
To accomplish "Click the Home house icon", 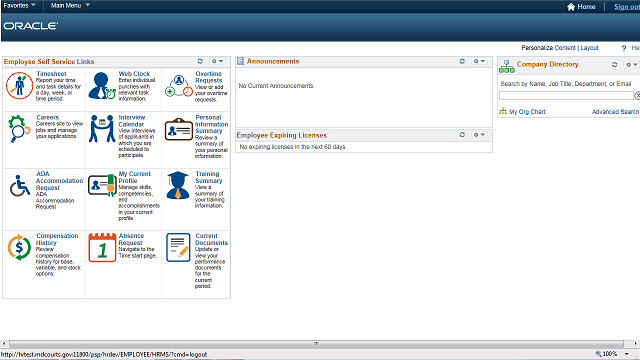I will 571,7.
